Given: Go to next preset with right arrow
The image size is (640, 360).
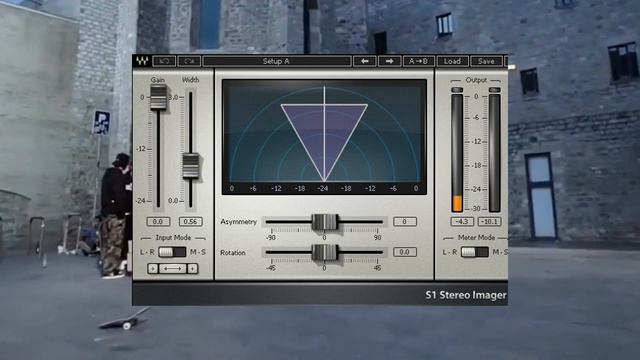Looking at the screenshot, I should 389,61.
